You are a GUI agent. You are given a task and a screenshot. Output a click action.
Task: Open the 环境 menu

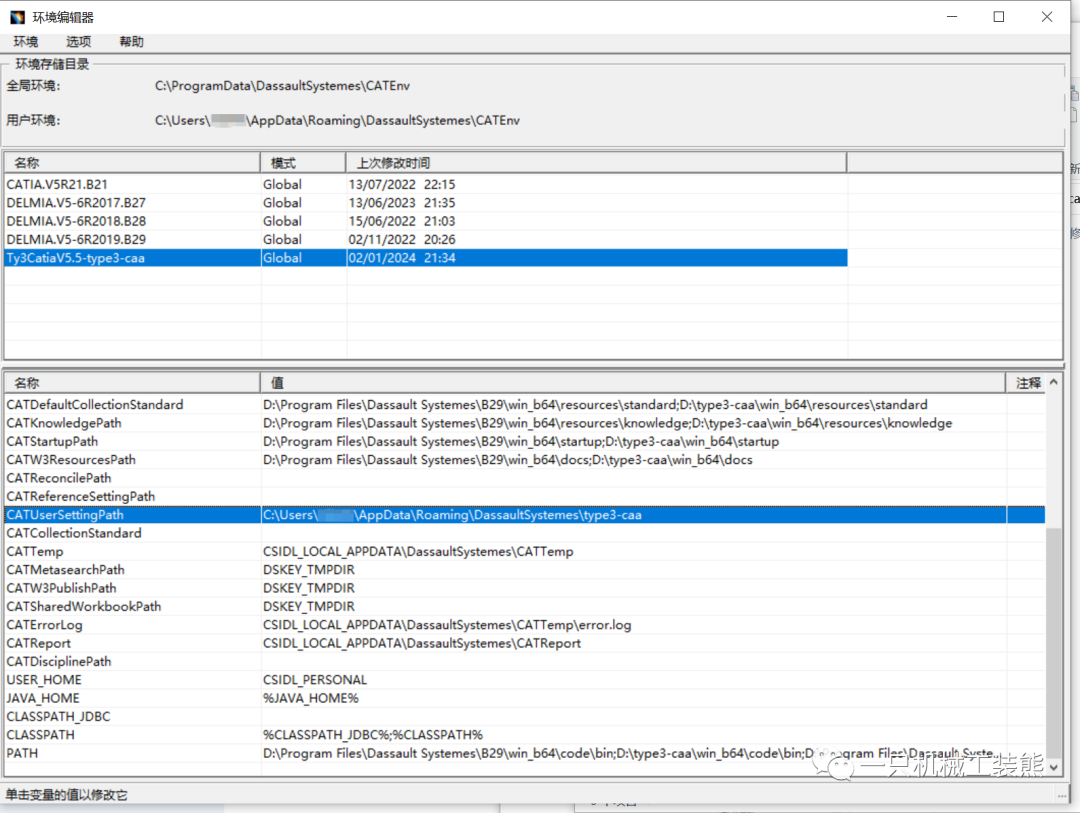(x=25, y=41)
